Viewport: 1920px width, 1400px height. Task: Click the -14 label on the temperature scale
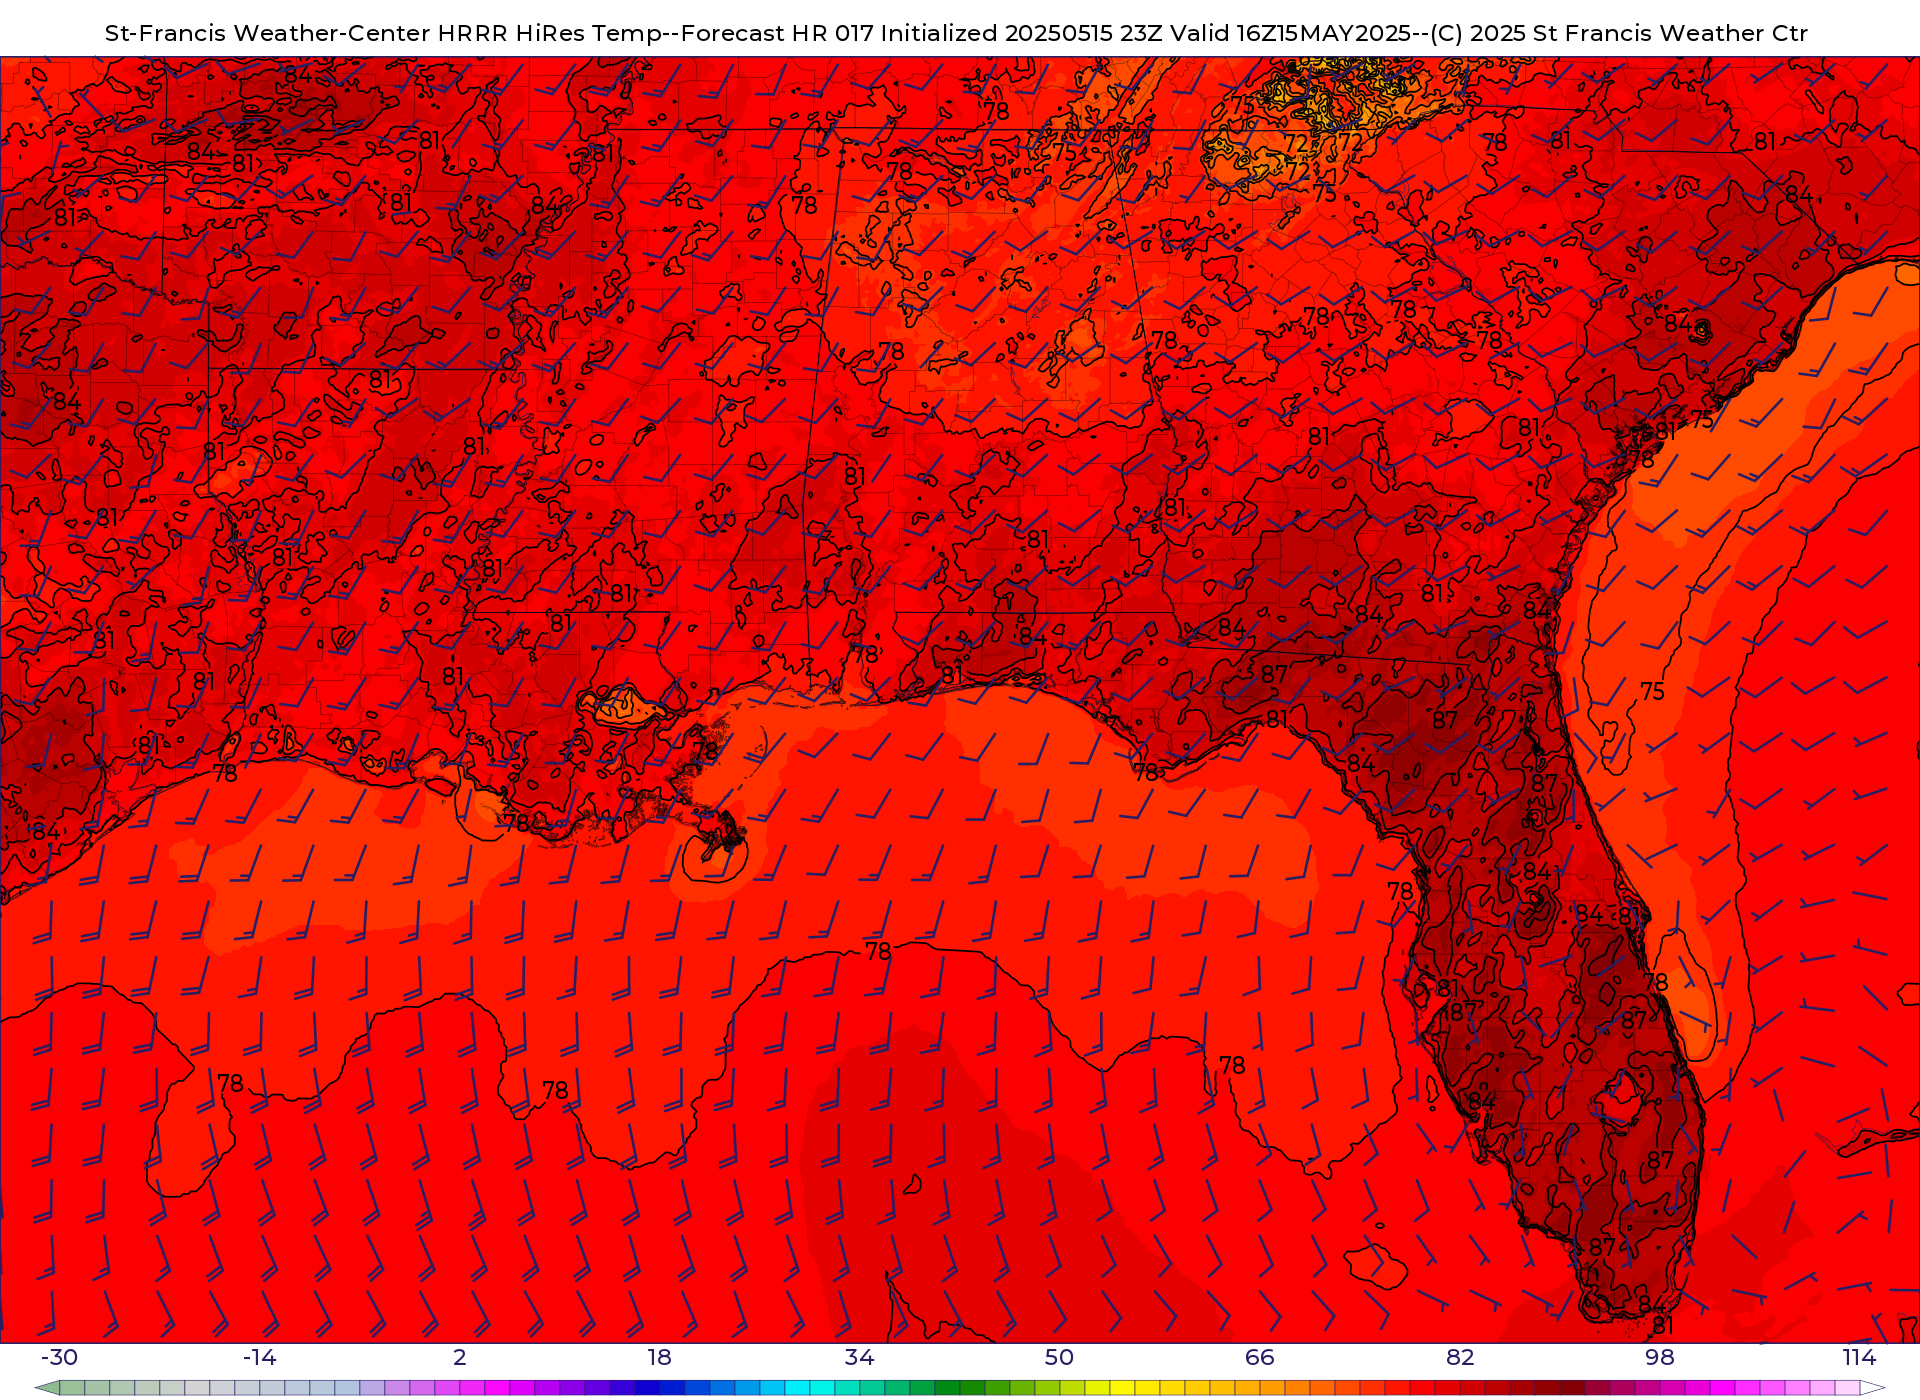(259, 1357)
